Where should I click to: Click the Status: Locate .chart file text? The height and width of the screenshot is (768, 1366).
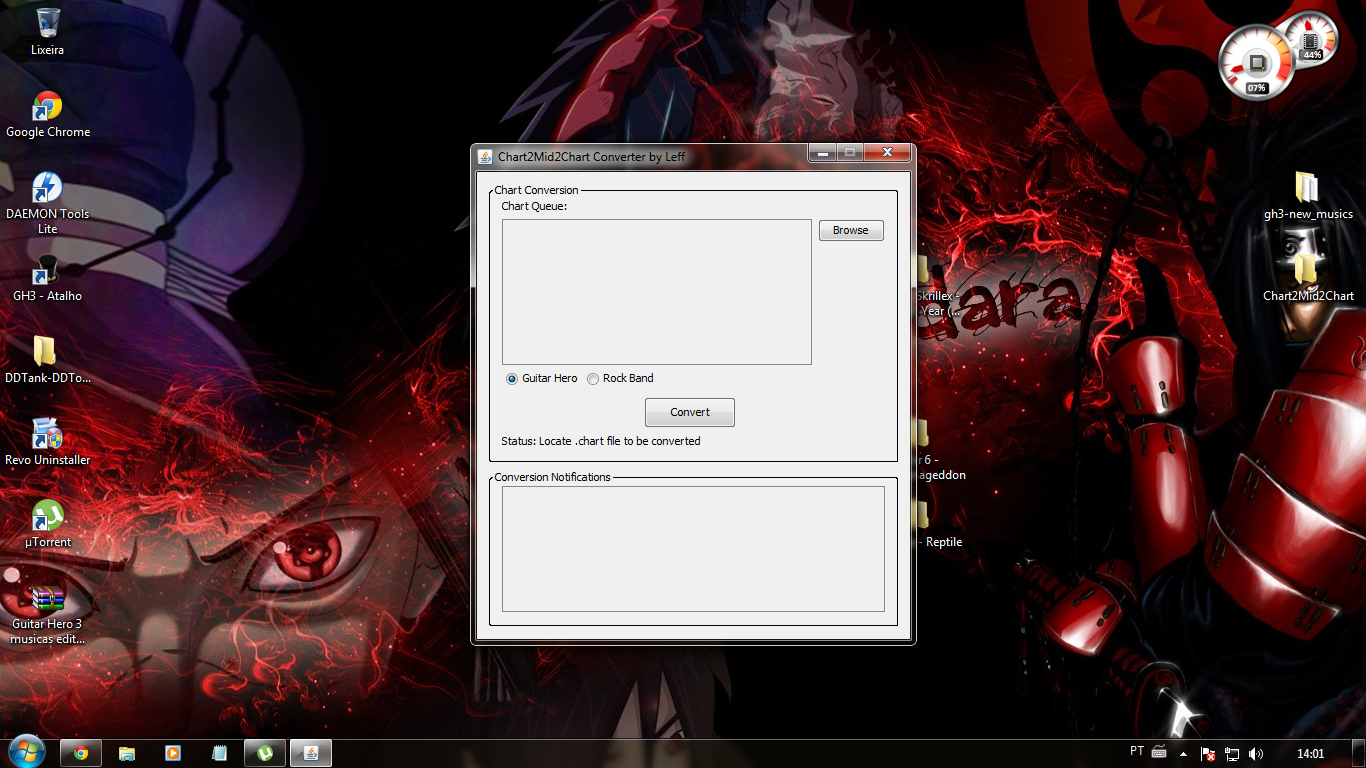601,441
